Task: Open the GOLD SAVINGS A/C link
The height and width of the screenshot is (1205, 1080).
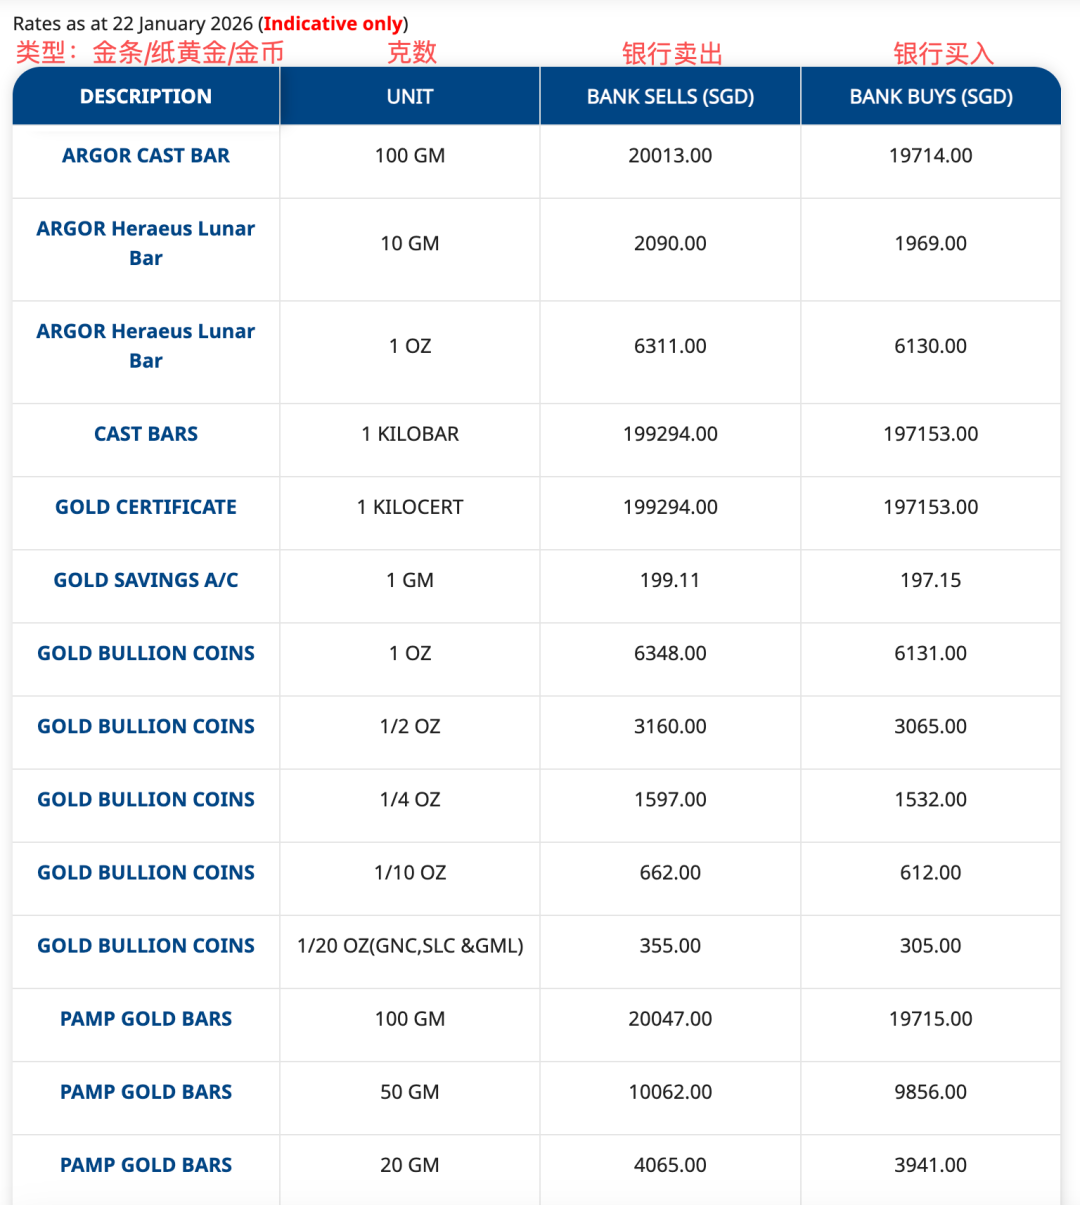Action: (146, 580)
